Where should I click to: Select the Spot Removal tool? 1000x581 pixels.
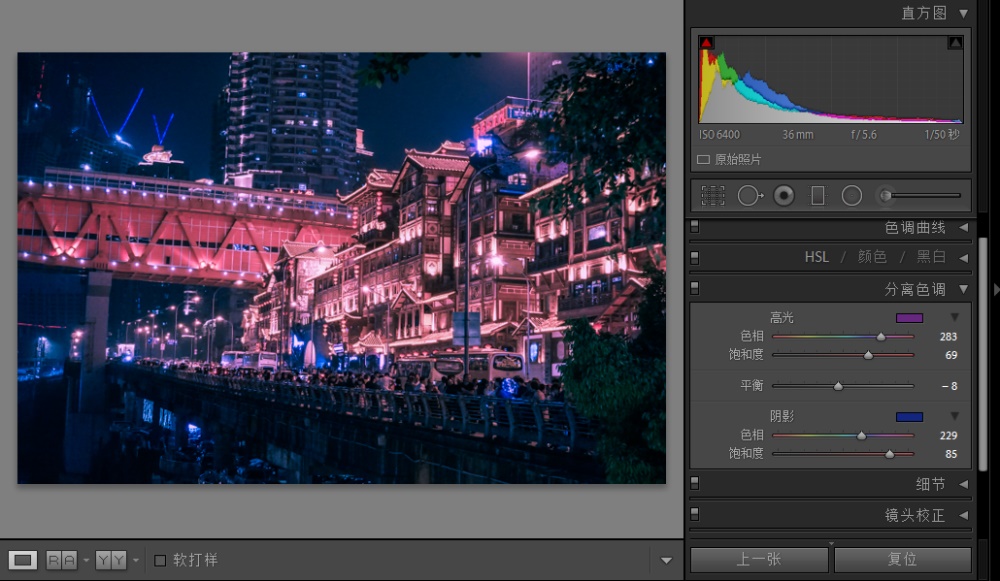750,196
